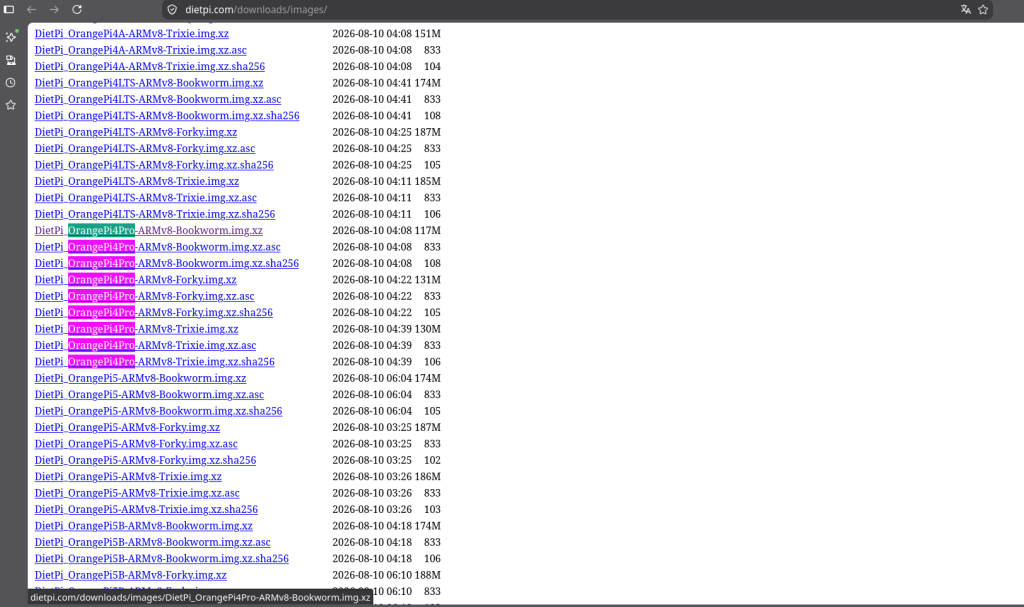1024x607 pixels.
Task: Open DietPi_OrangePi4Pro-ARMv8-Trixie.img.xz.sha256 link
Action: click(155, 361)
